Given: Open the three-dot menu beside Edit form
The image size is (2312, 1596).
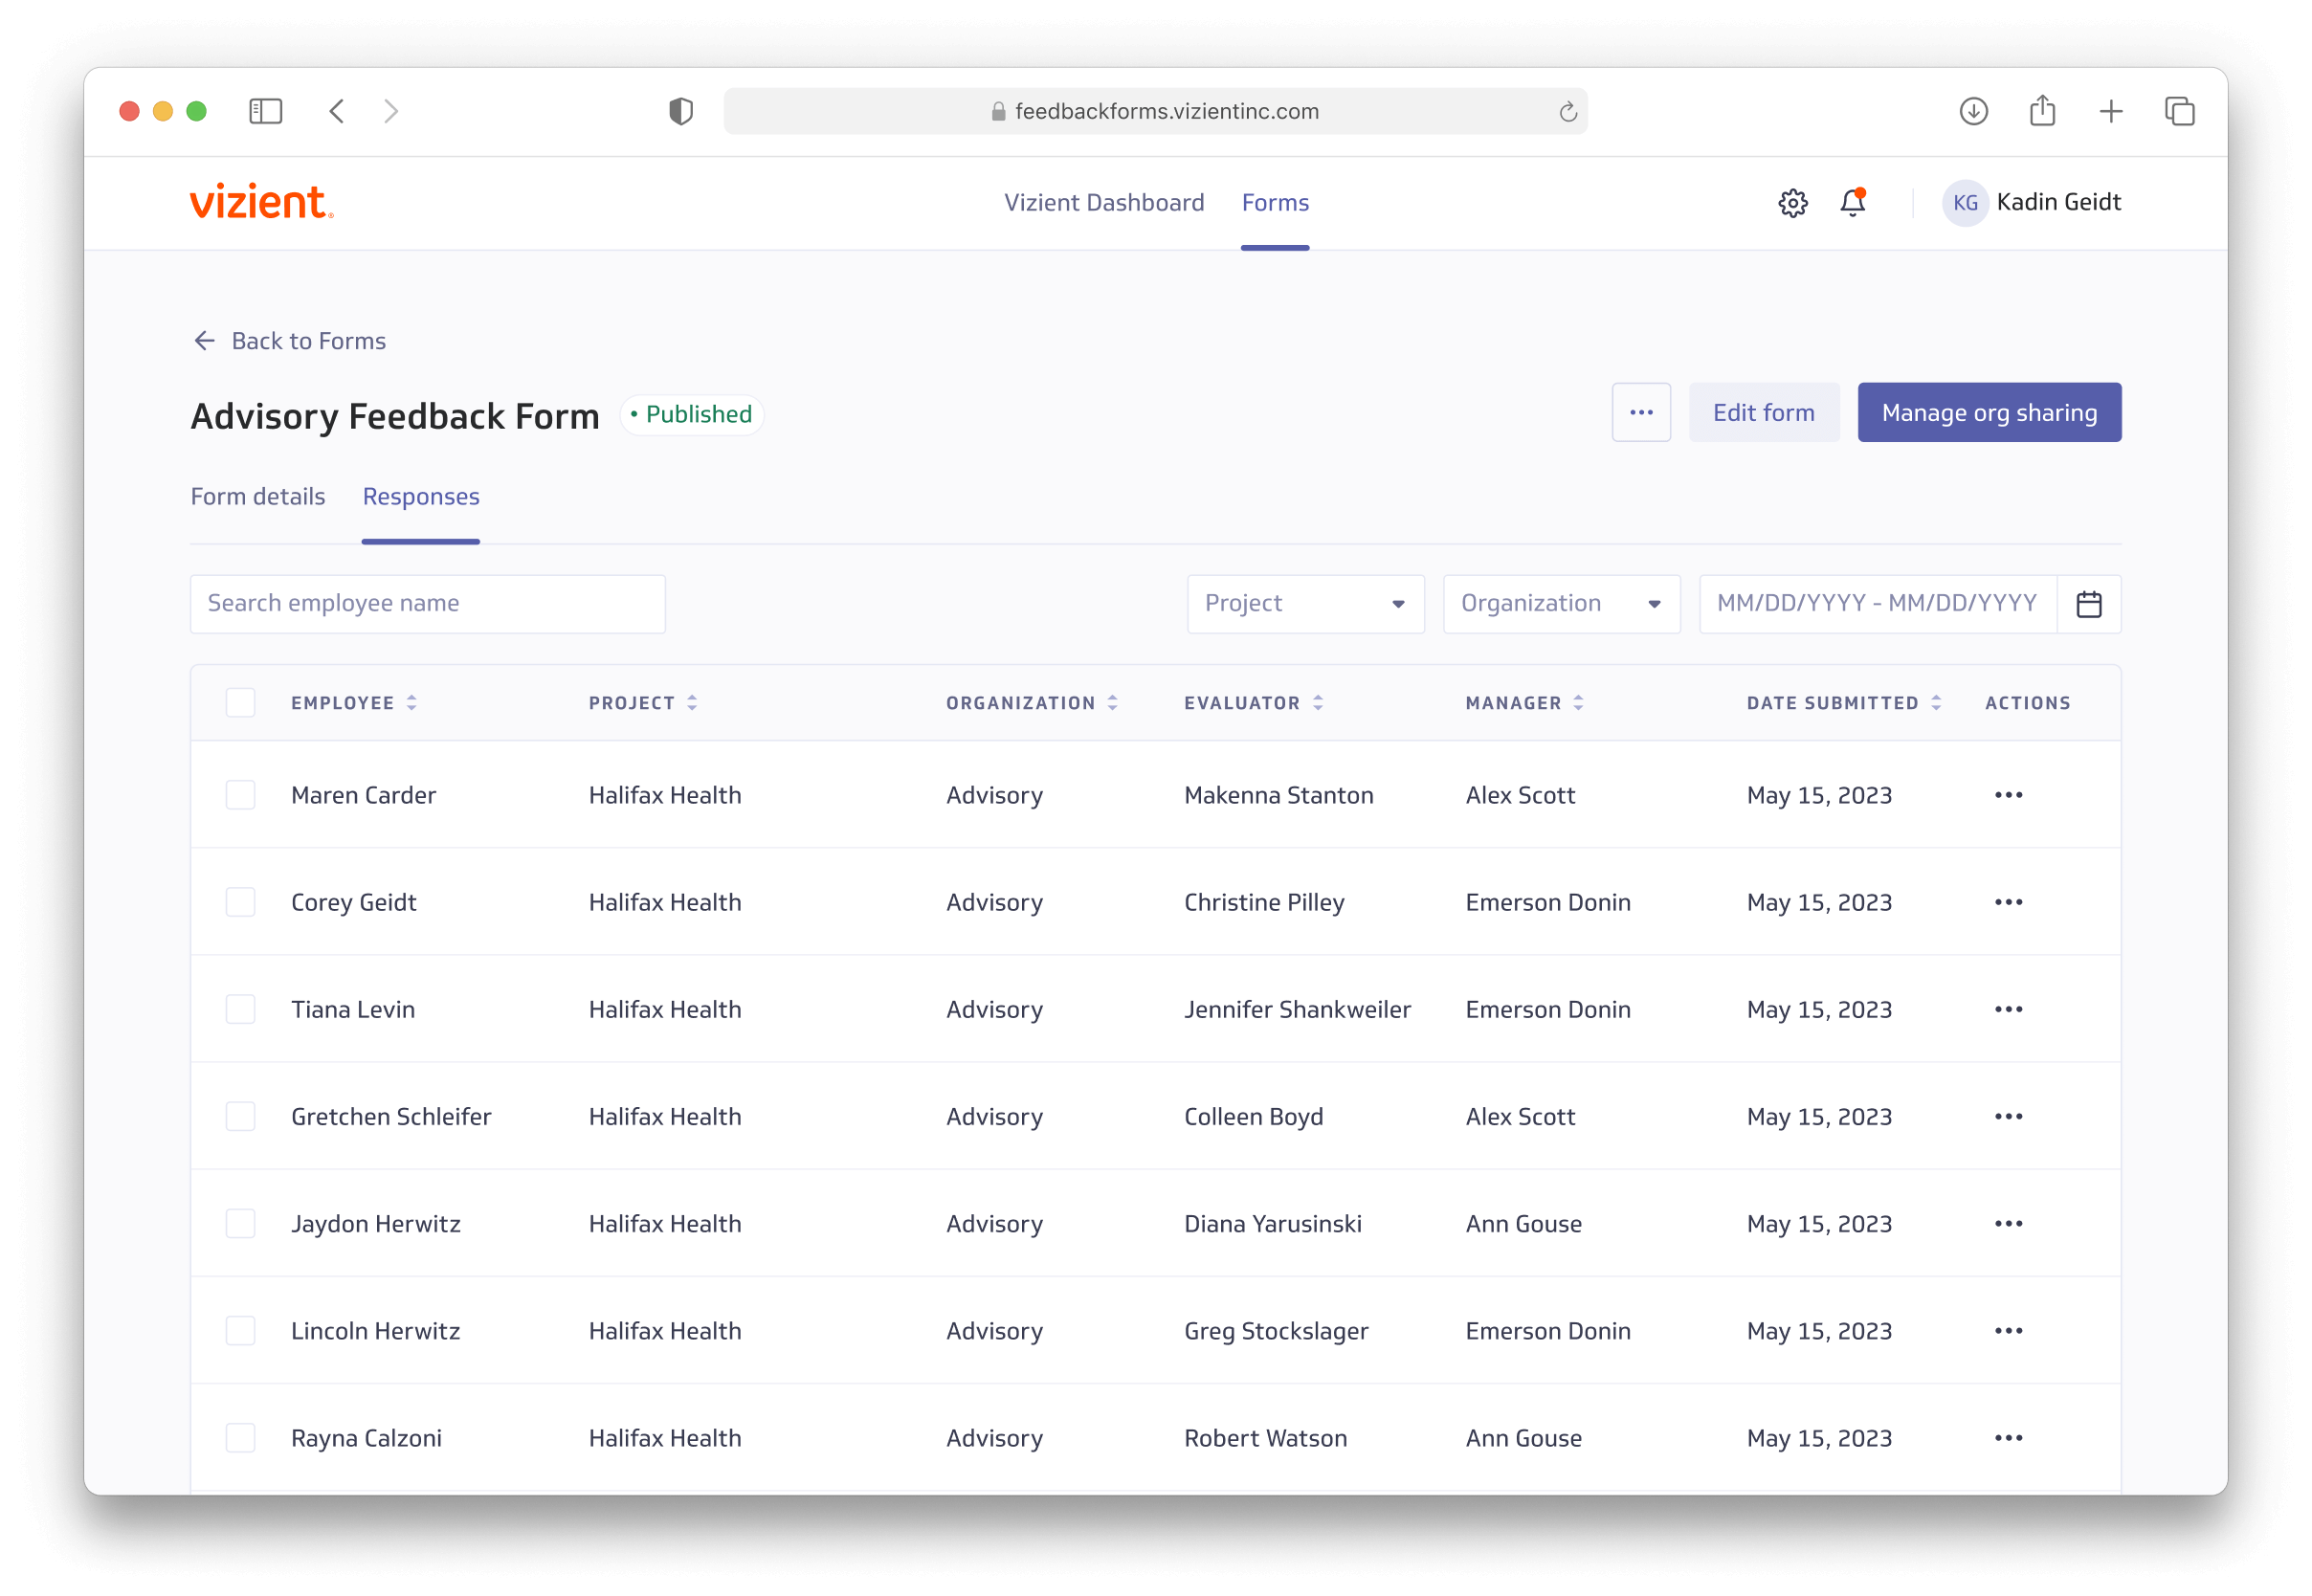Looking at the screenshot, I should coord(1640,412).
